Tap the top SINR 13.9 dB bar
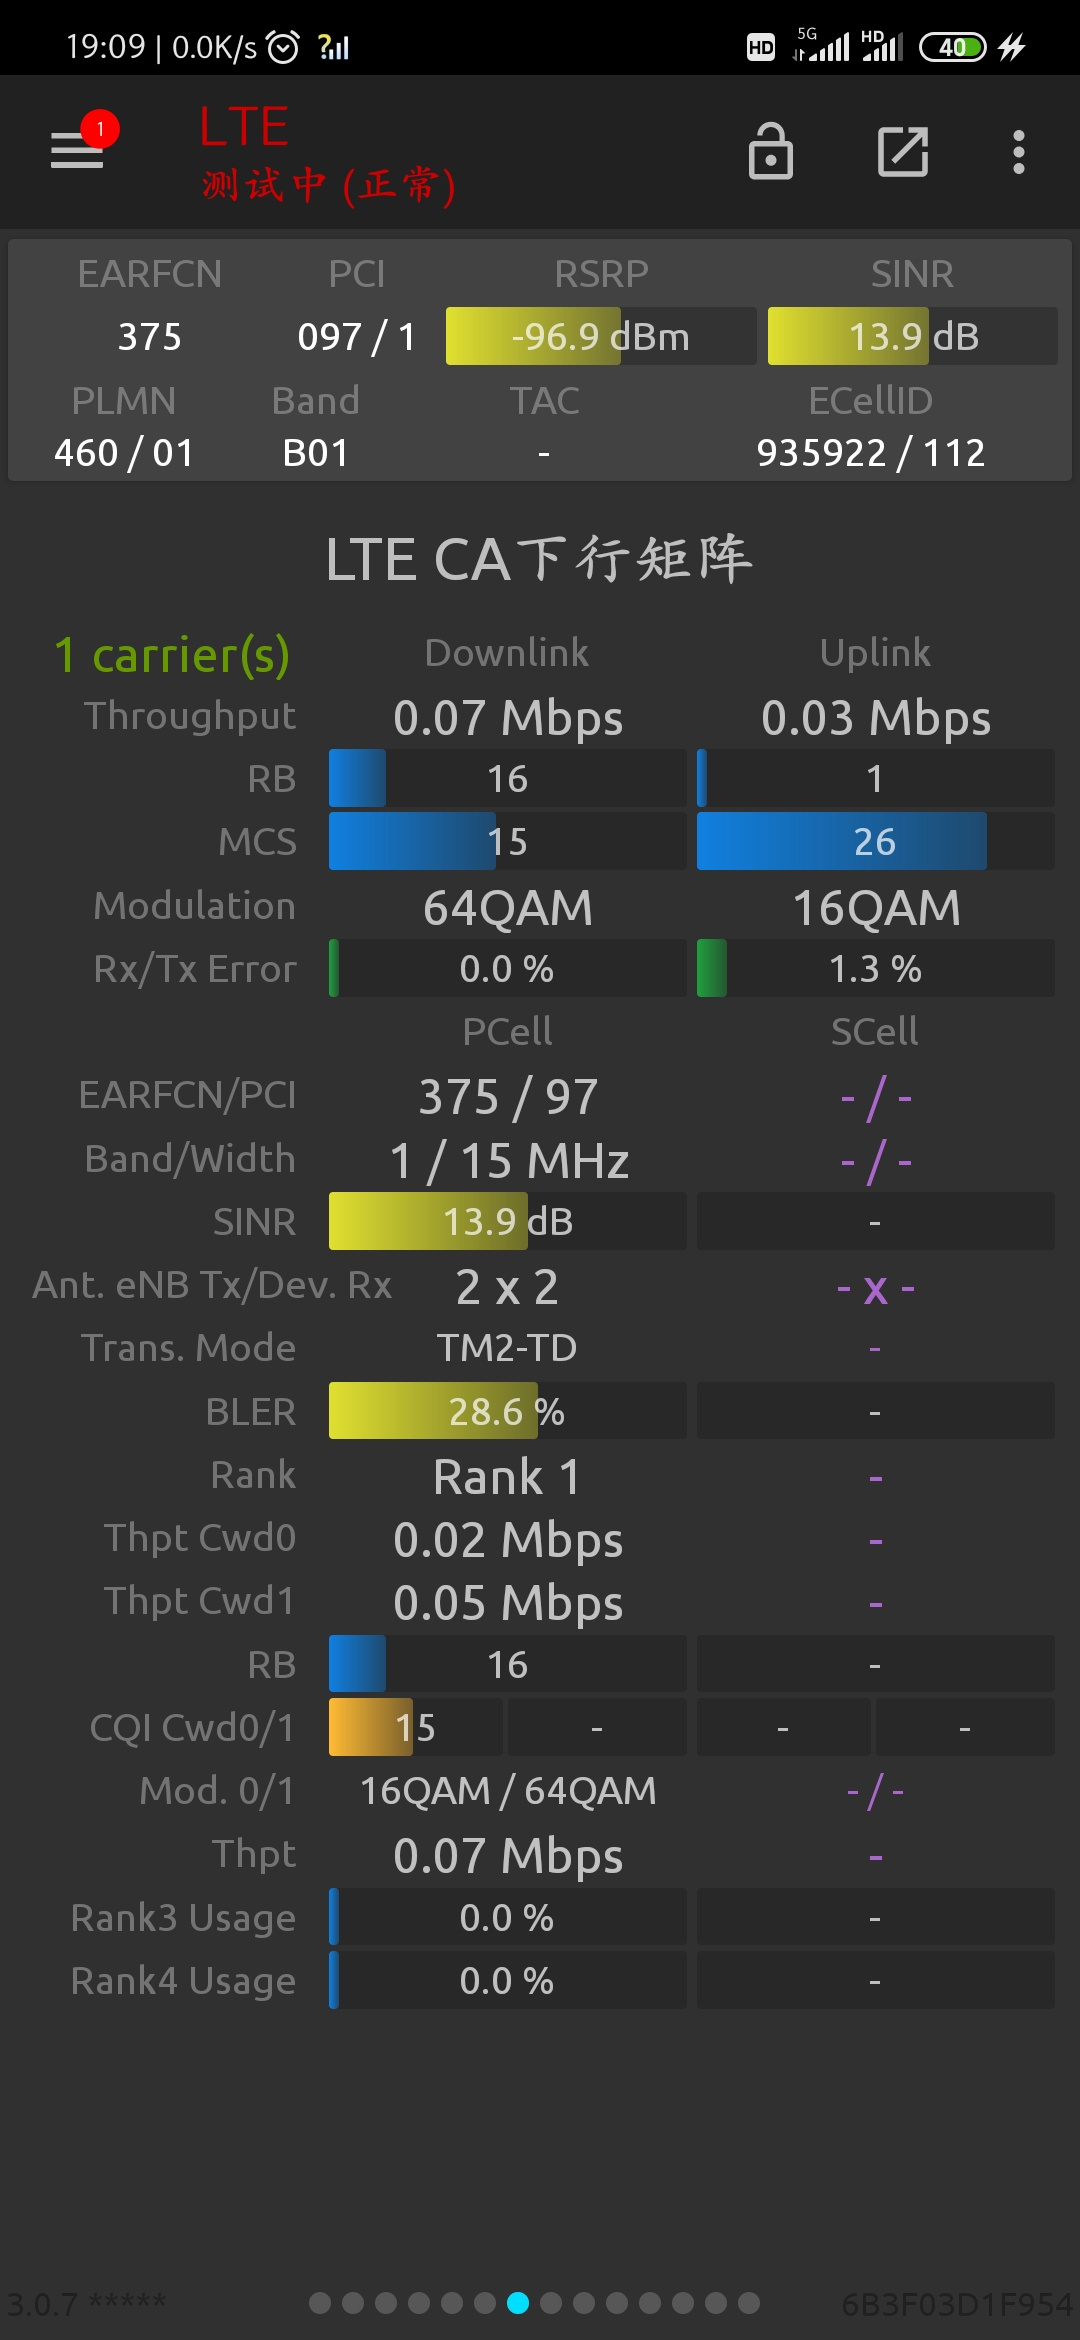1080x2340 pixels. tap(912, 336)
